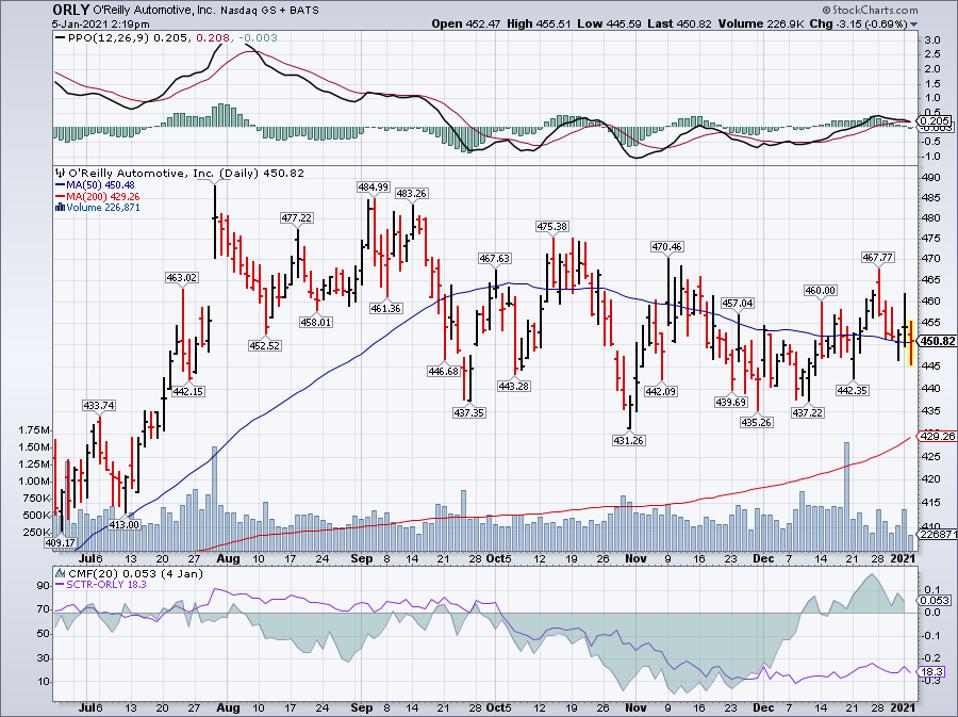Viewport: 958px width, 717px height.
Task: Click the MA(200) 429.26 legend entry
Action: [103, 197]
